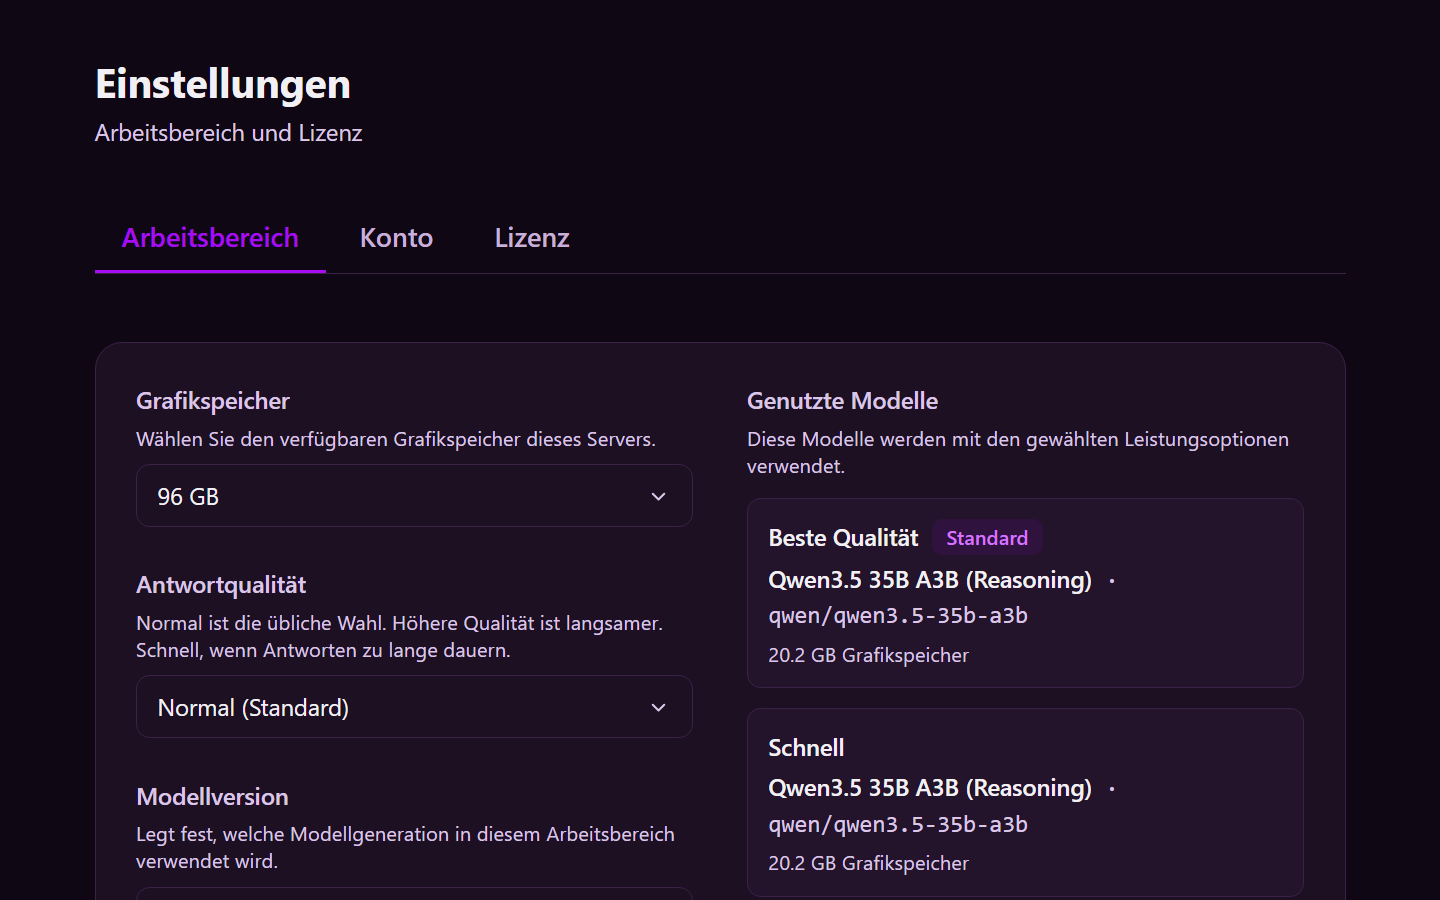Click the hint text 'Normal ist die übliche Wahl'
Image resolution: width=1440 pixels, height=900 pixels.
[x=399, y=637]
